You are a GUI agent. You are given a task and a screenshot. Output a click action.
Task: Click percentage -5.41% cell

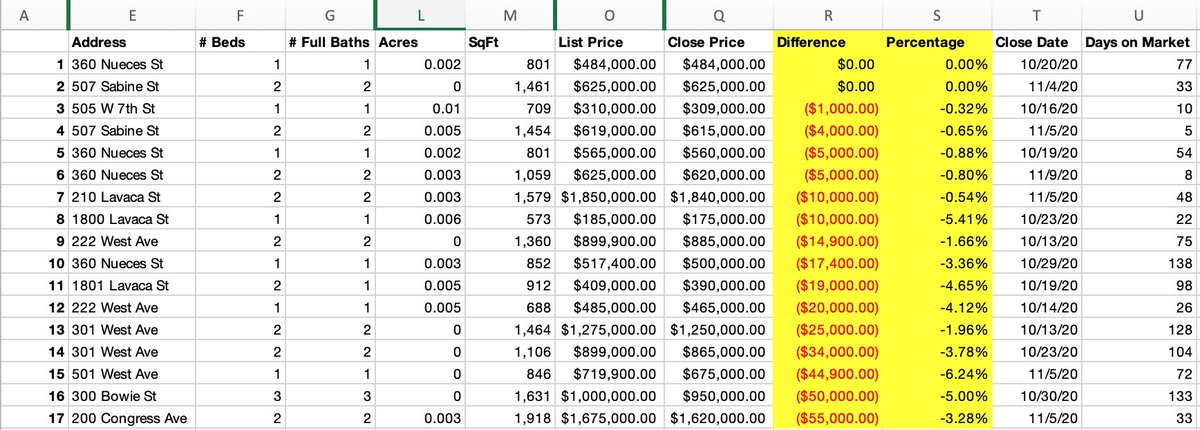tap(936, 218)
